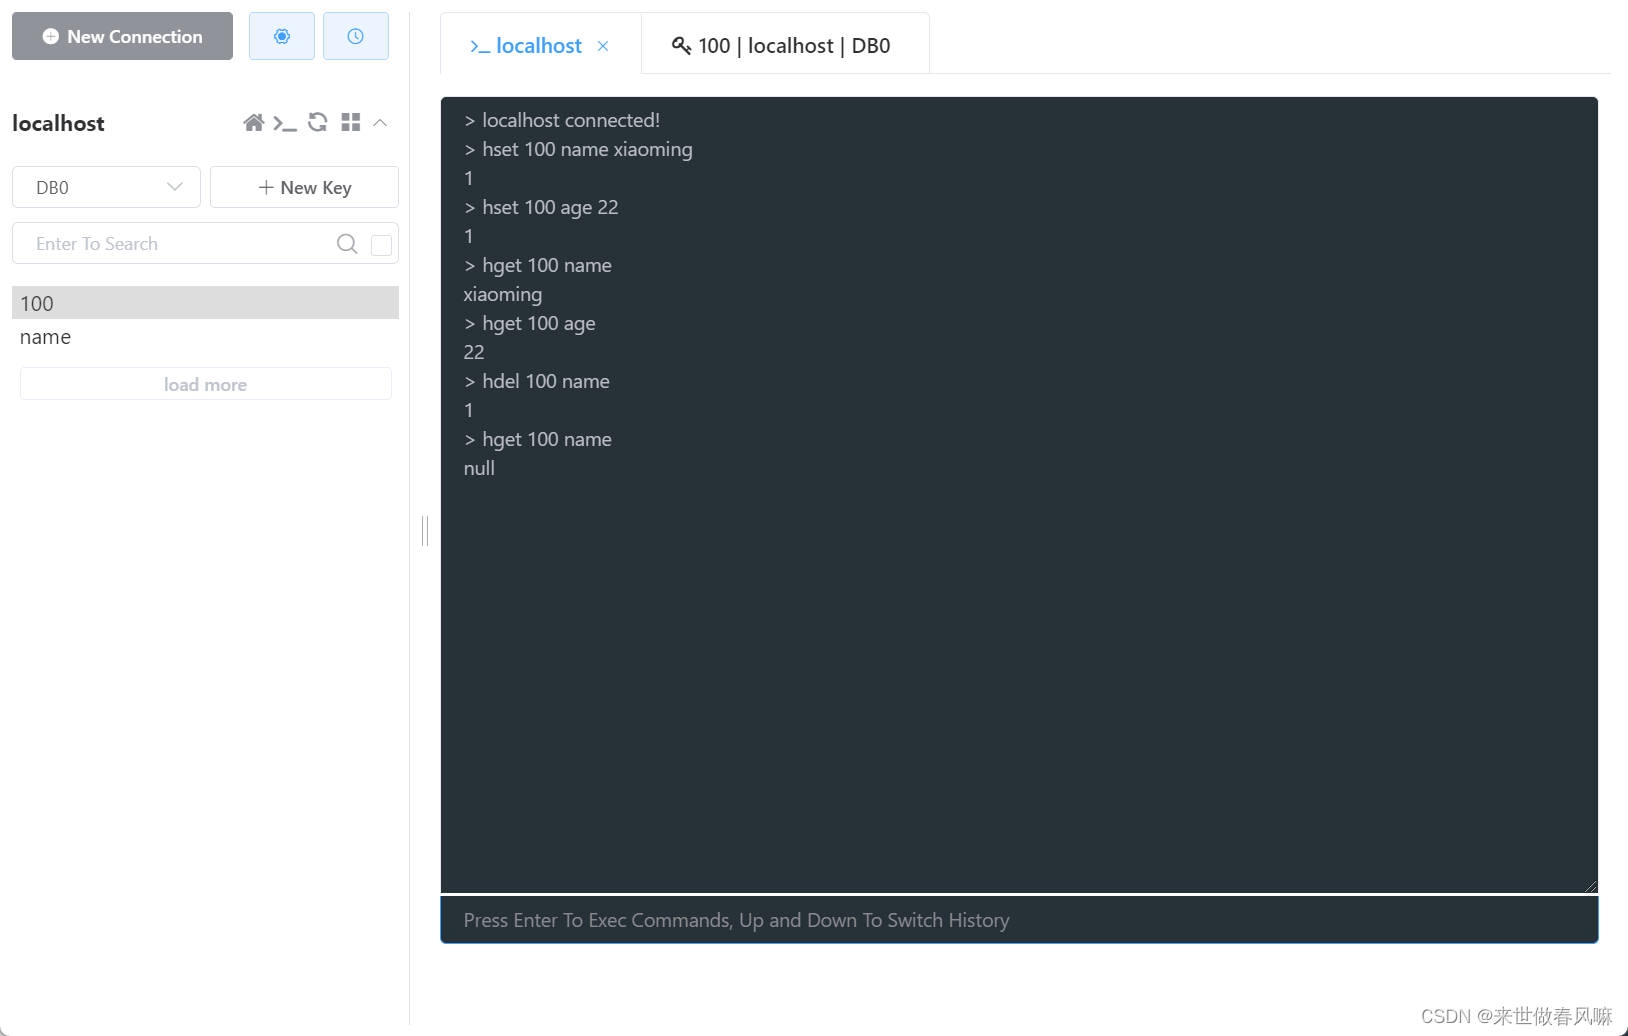Switch to the 100 | localhost | DB0 tab

coord(785,46)
